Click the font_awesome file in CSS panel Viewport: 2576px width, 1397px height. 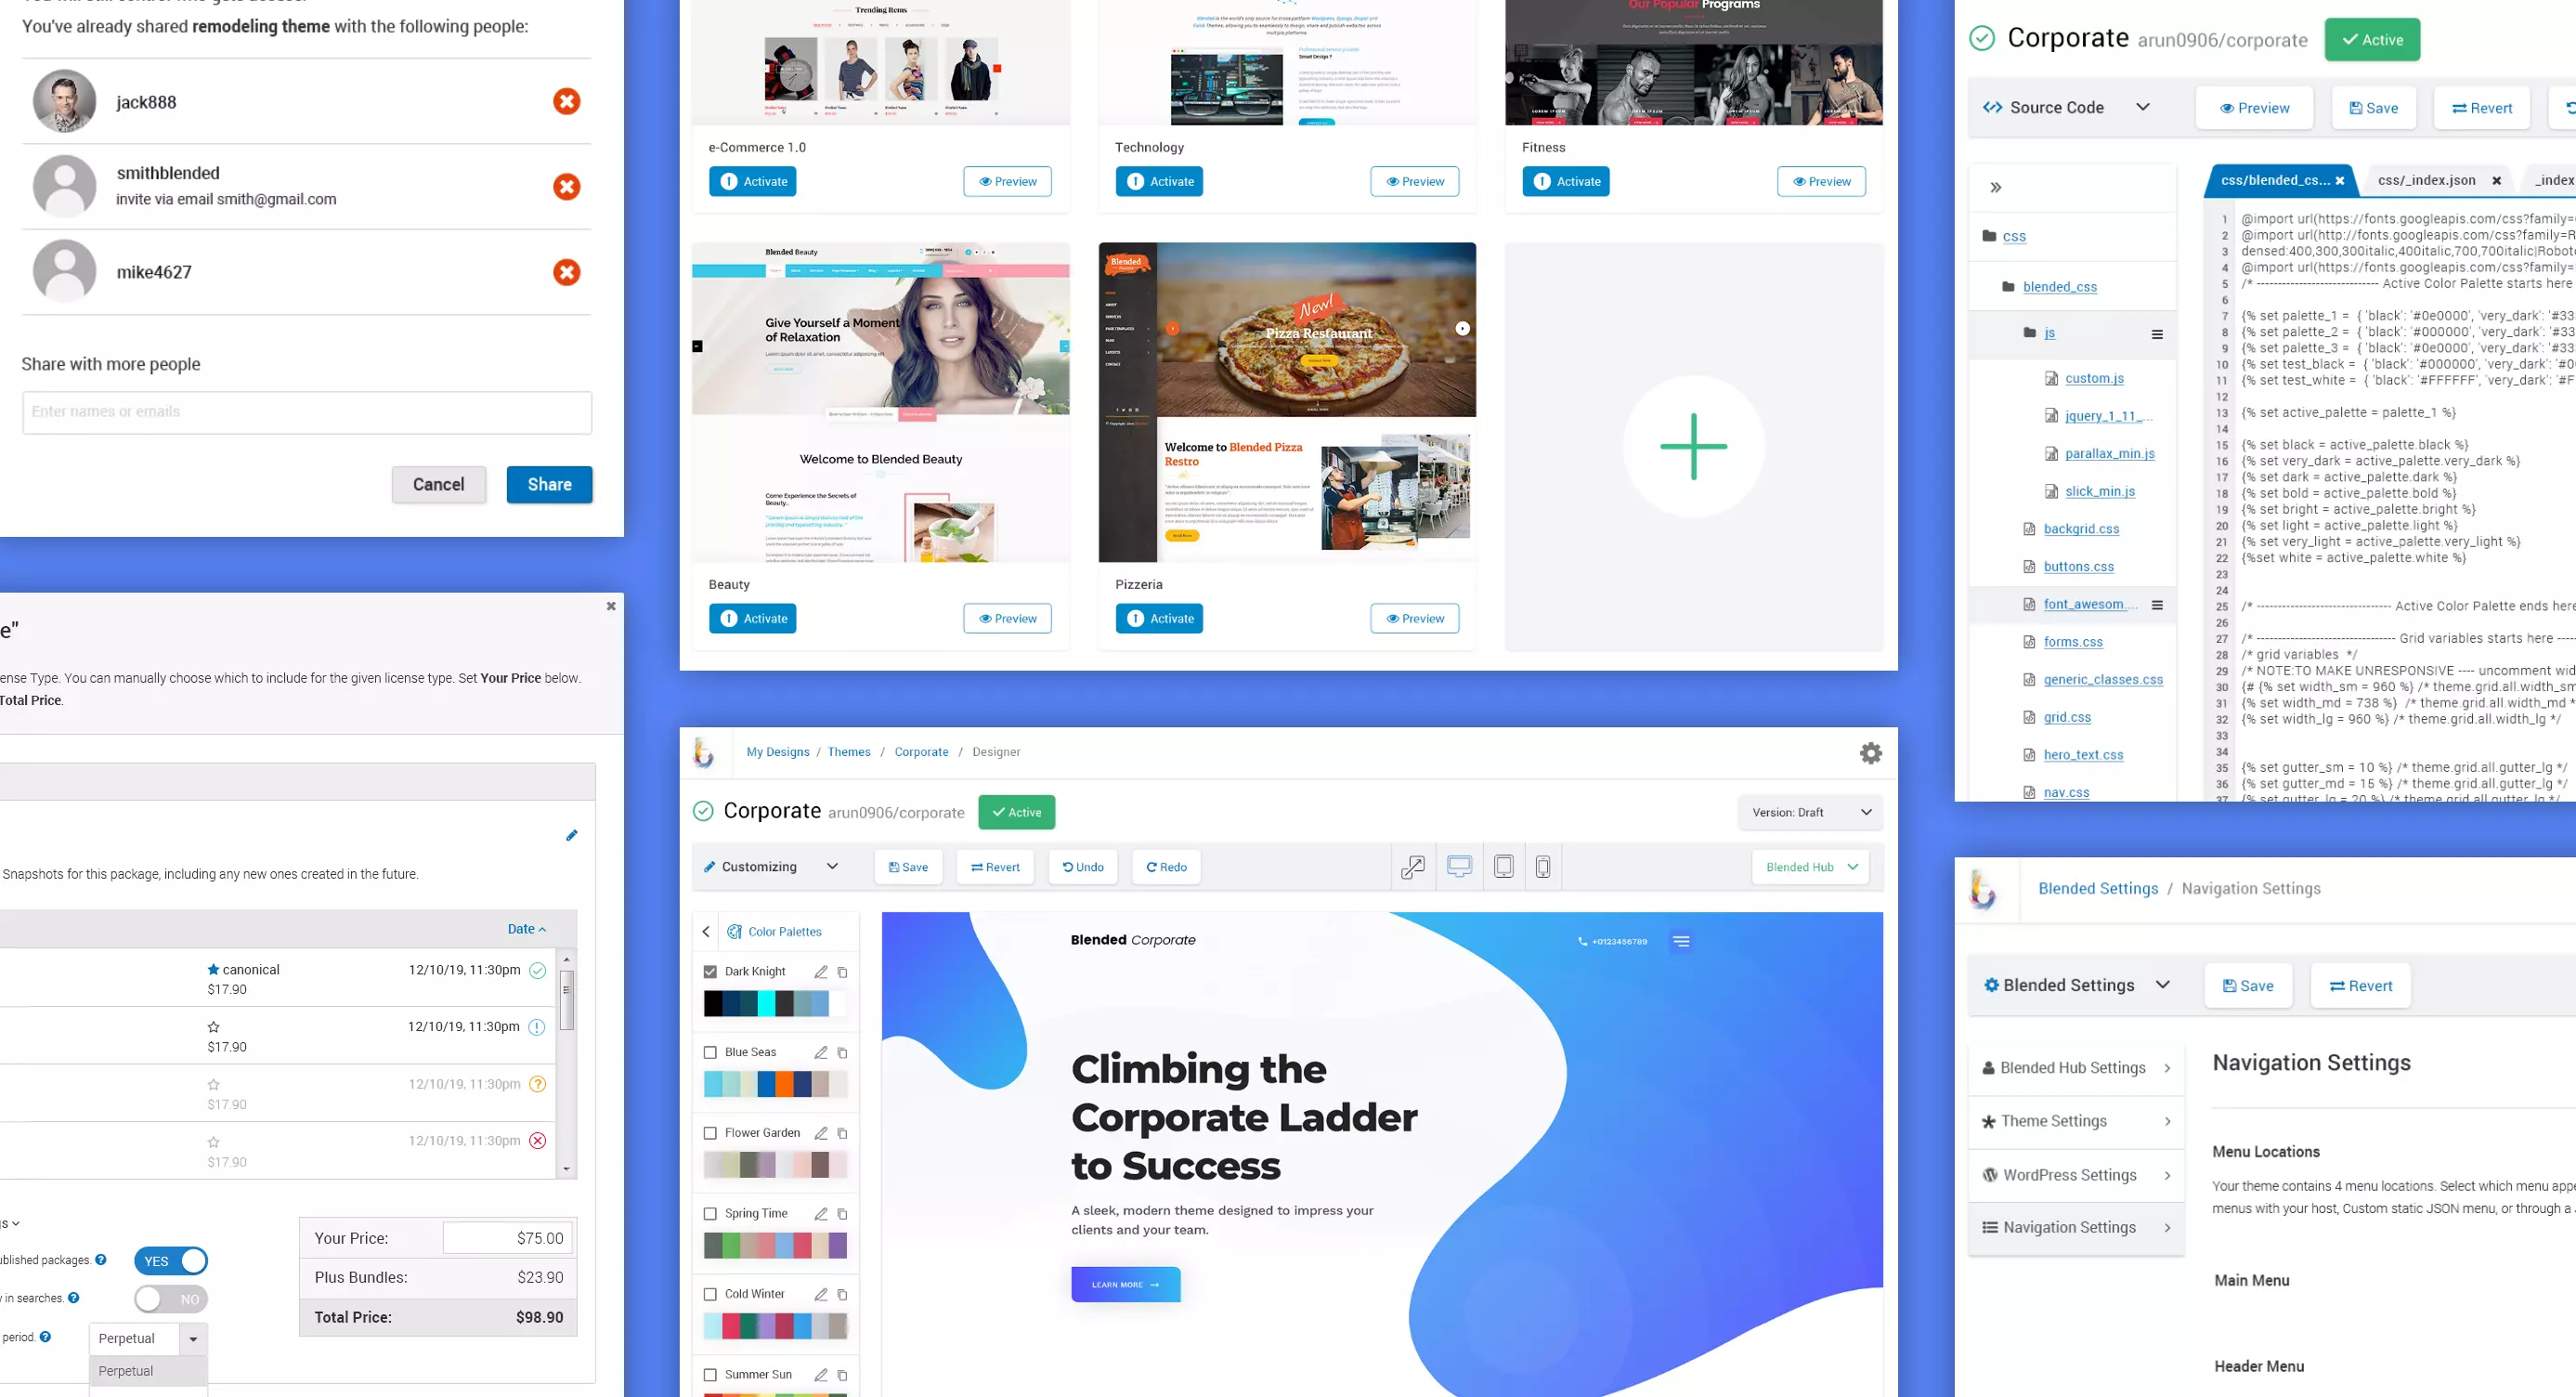pyautogui.click(x=2086, y=602)
